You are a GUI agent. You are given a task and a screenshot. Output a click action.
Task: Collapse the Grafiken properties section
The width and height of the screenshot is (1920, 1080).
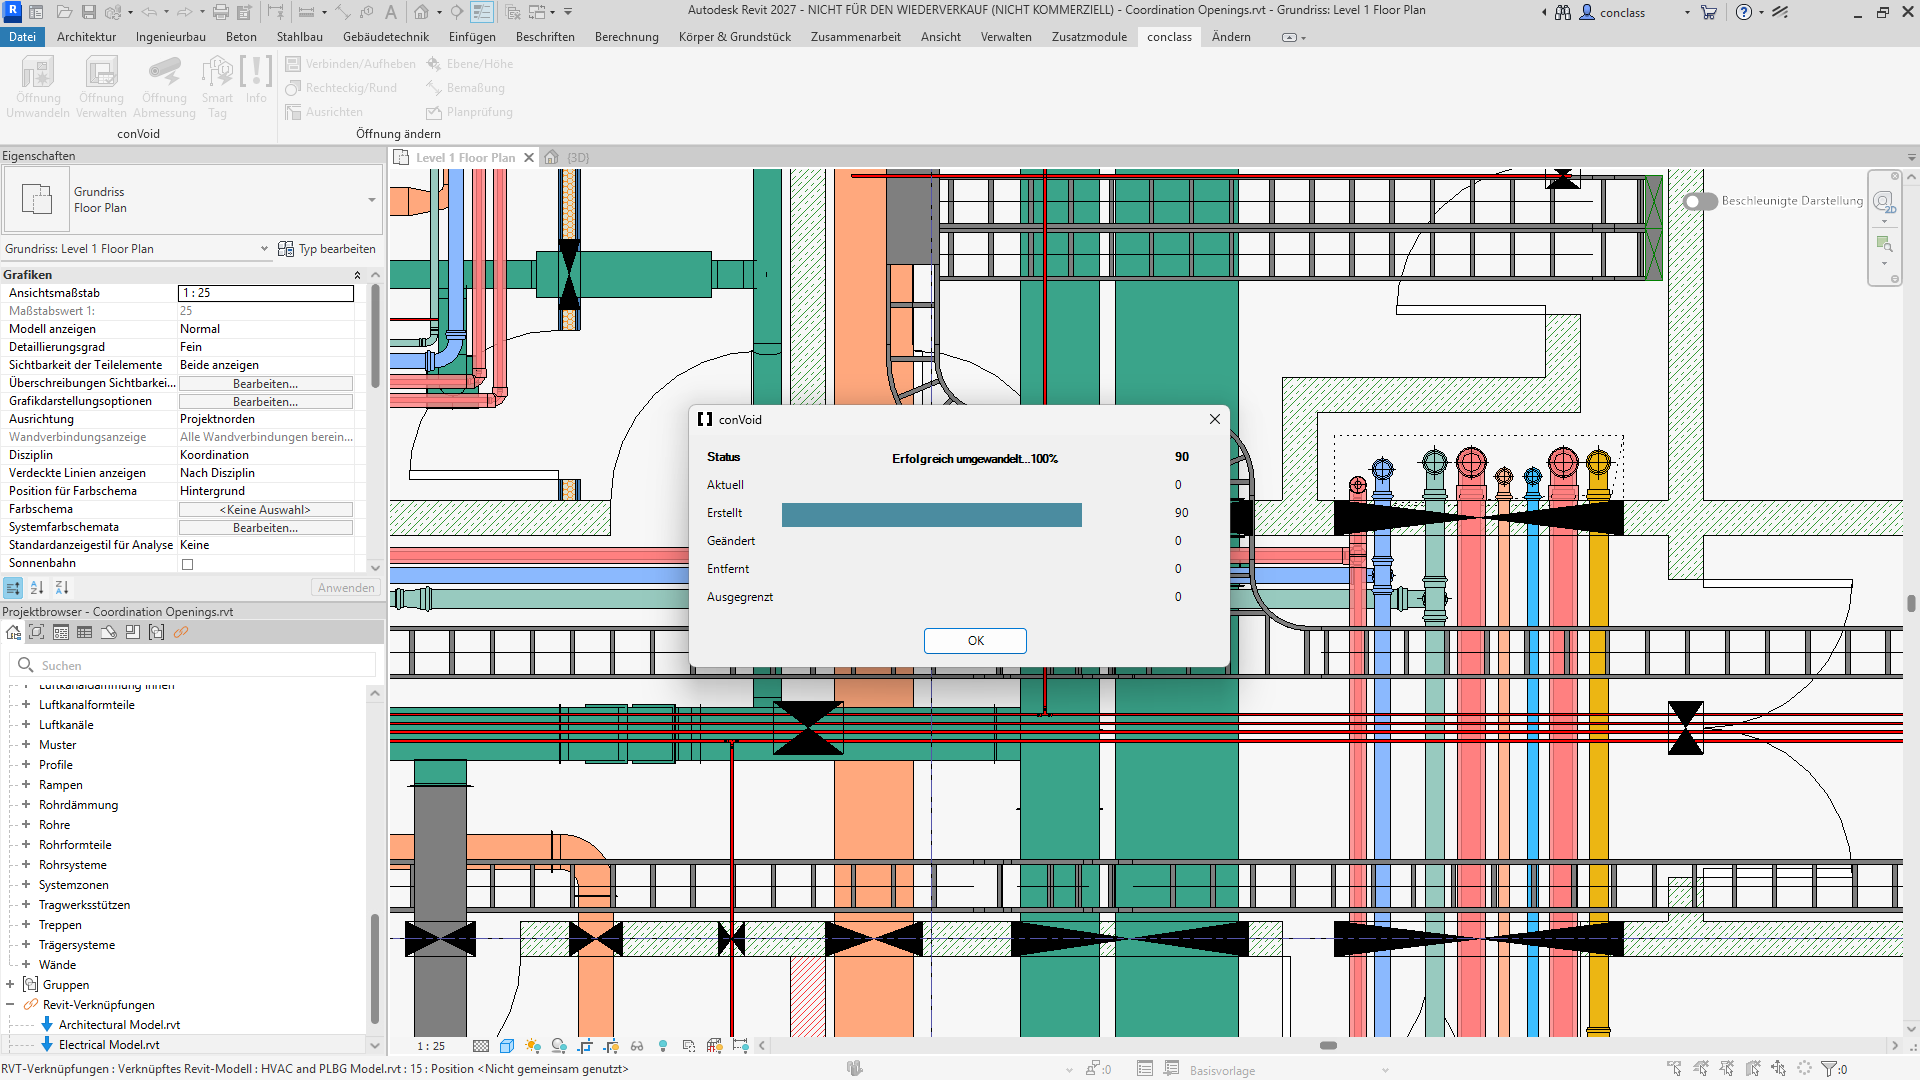(x=357, y=275)
